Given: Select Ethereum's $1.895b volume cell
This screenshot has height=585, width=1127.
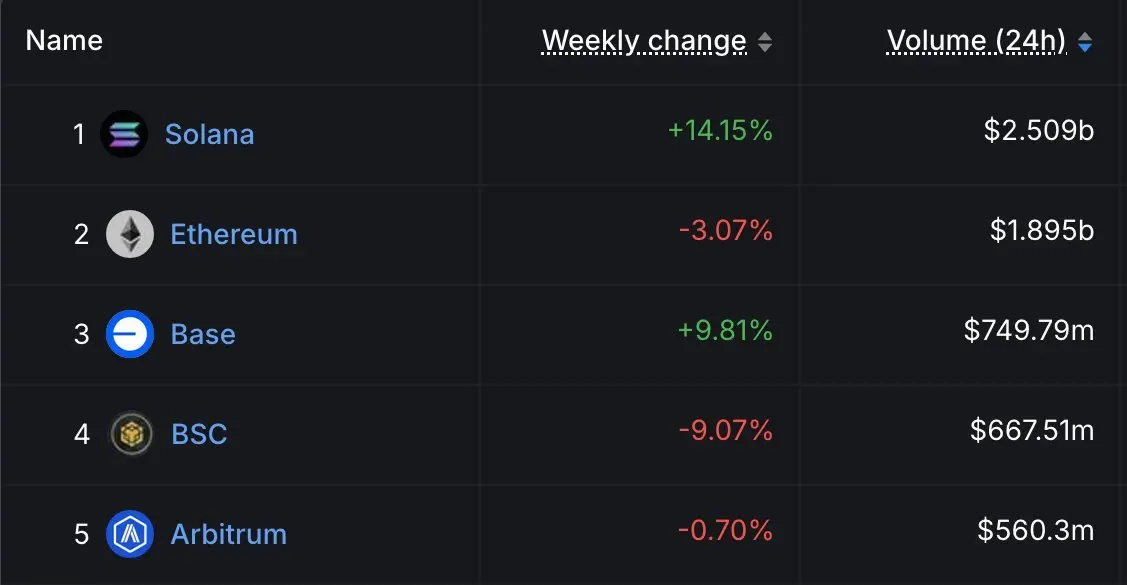Looking at the screenshot, I should point(1042,230).
